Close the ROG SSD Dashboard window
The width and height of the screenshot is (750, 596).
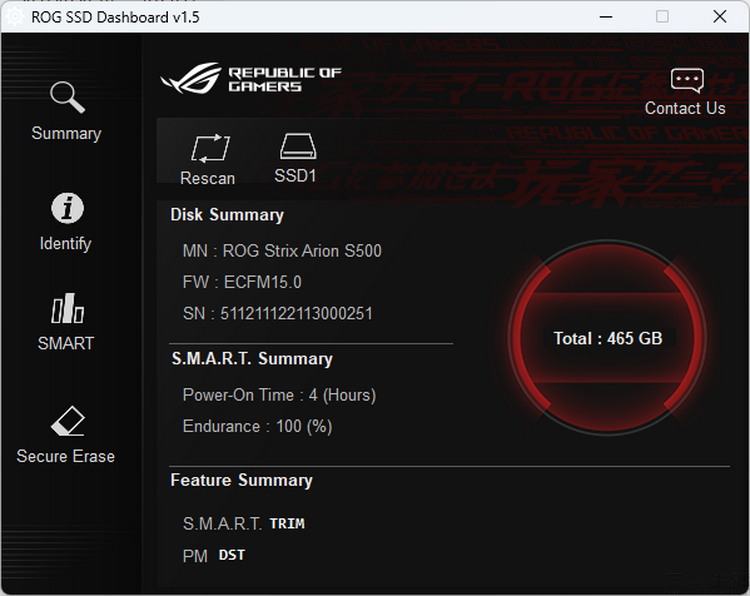(x=719, y=17)
